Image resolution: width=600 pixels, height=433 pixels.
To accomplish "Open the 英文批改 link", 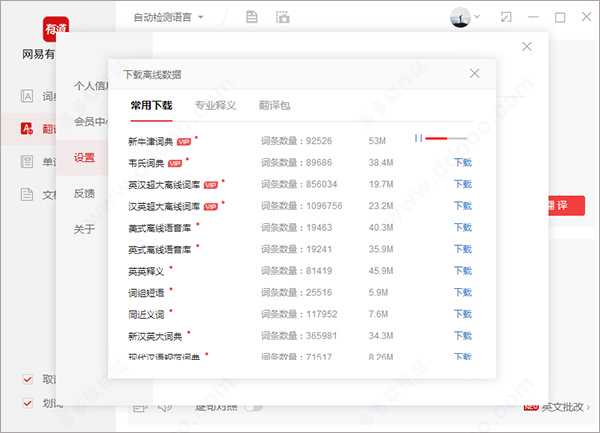I will coord(562,407).
